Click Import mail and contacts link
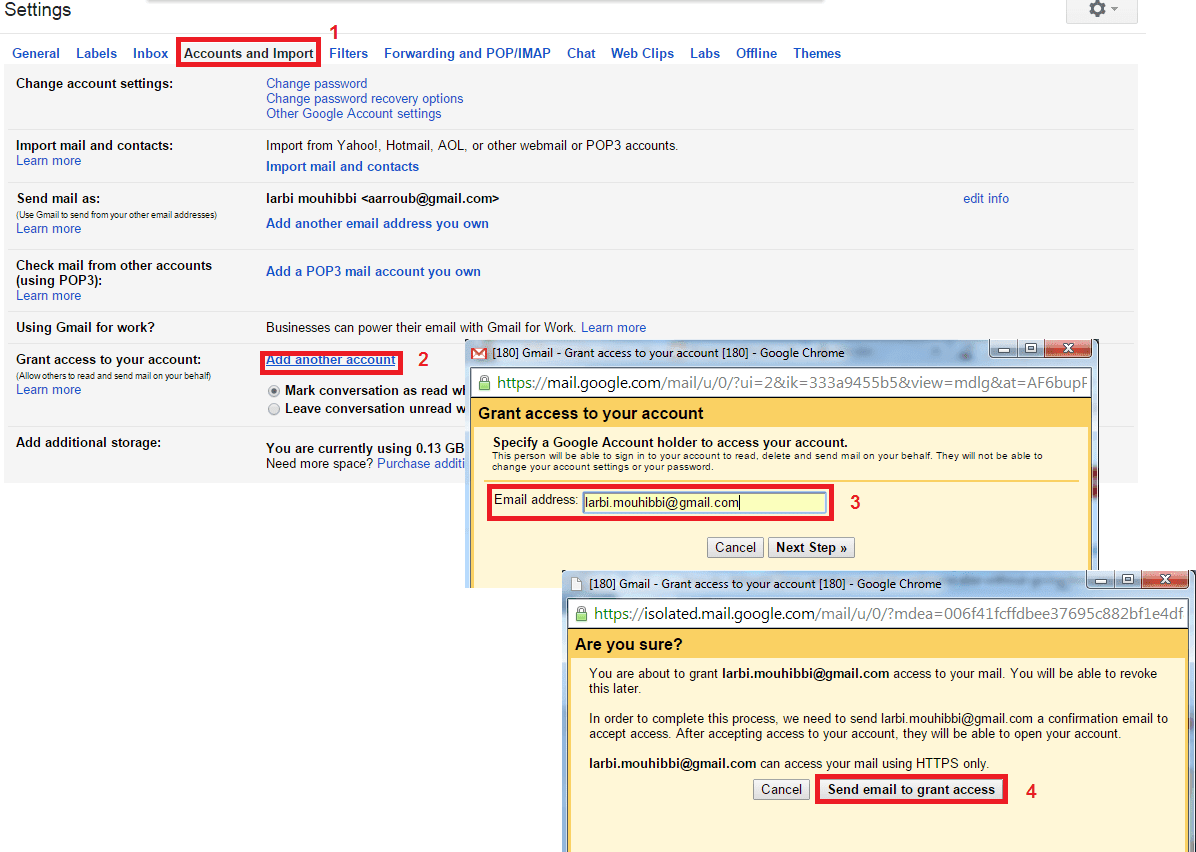 pyautogui.click(x=342, y=166)
